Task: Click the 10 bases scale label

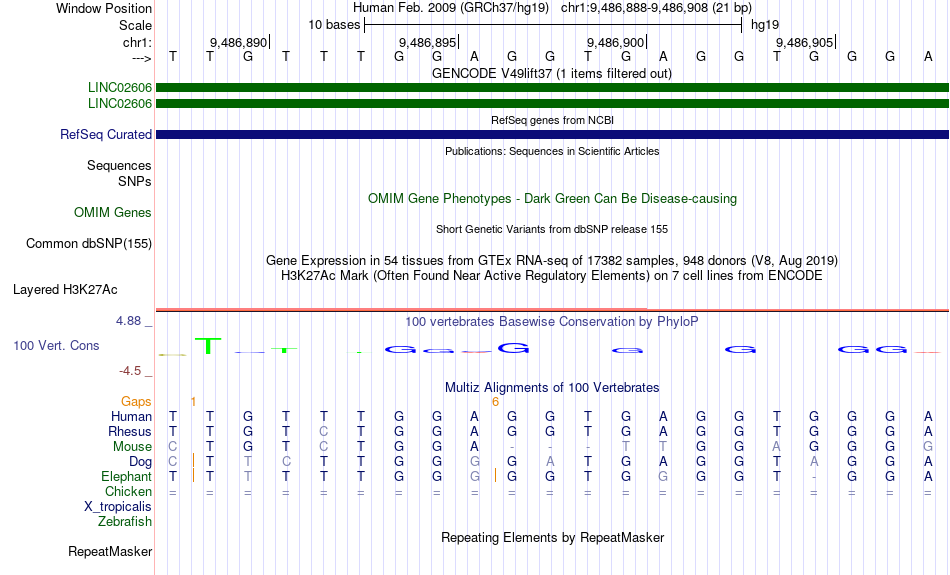Action: (334, 25)
